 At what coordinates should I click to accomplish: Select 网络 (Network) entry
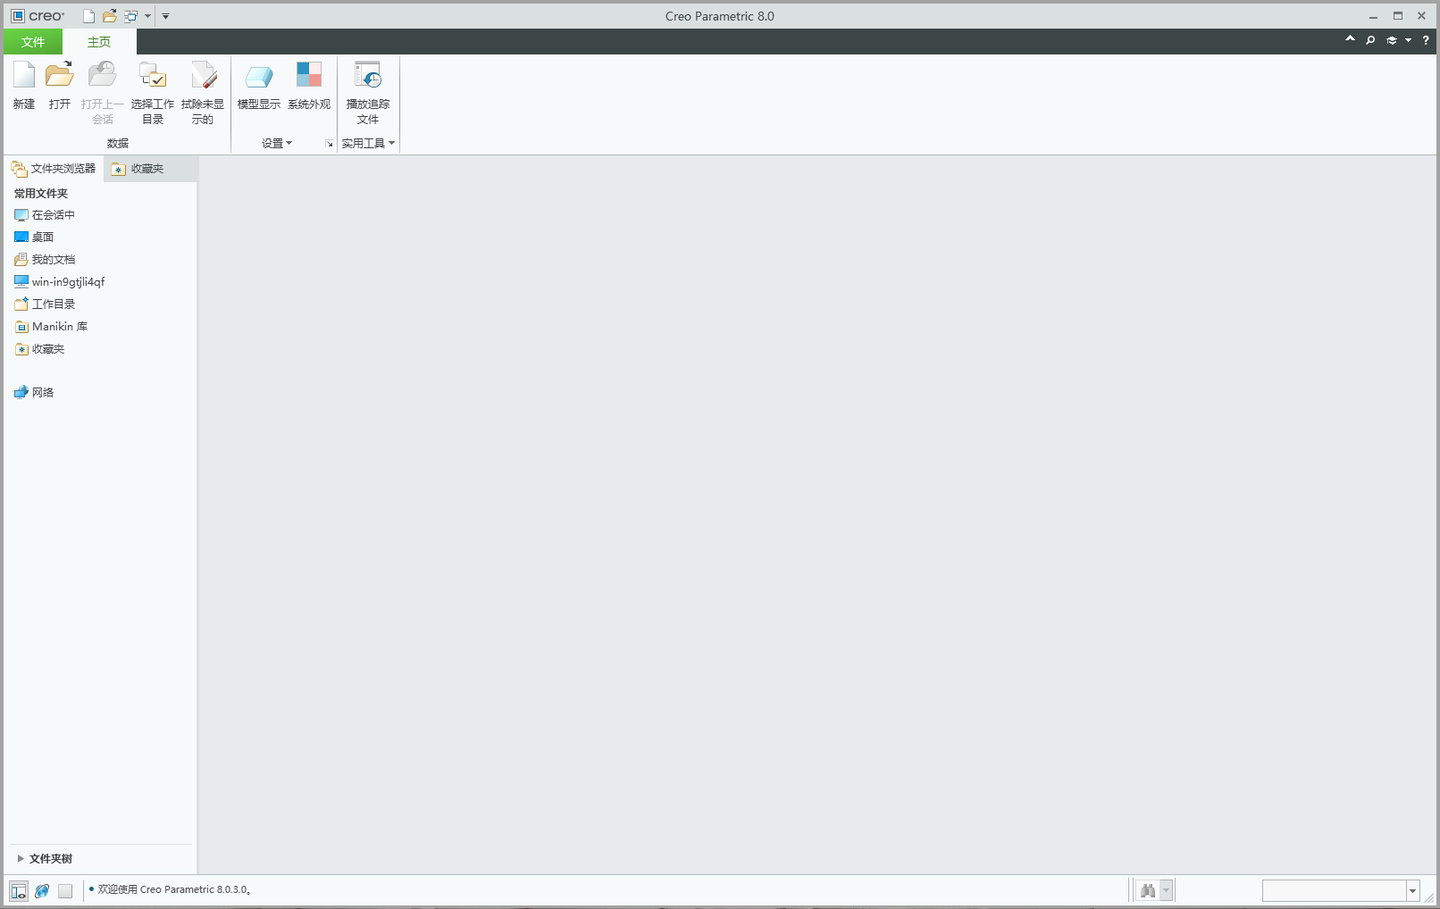click(x=34, y=392)
